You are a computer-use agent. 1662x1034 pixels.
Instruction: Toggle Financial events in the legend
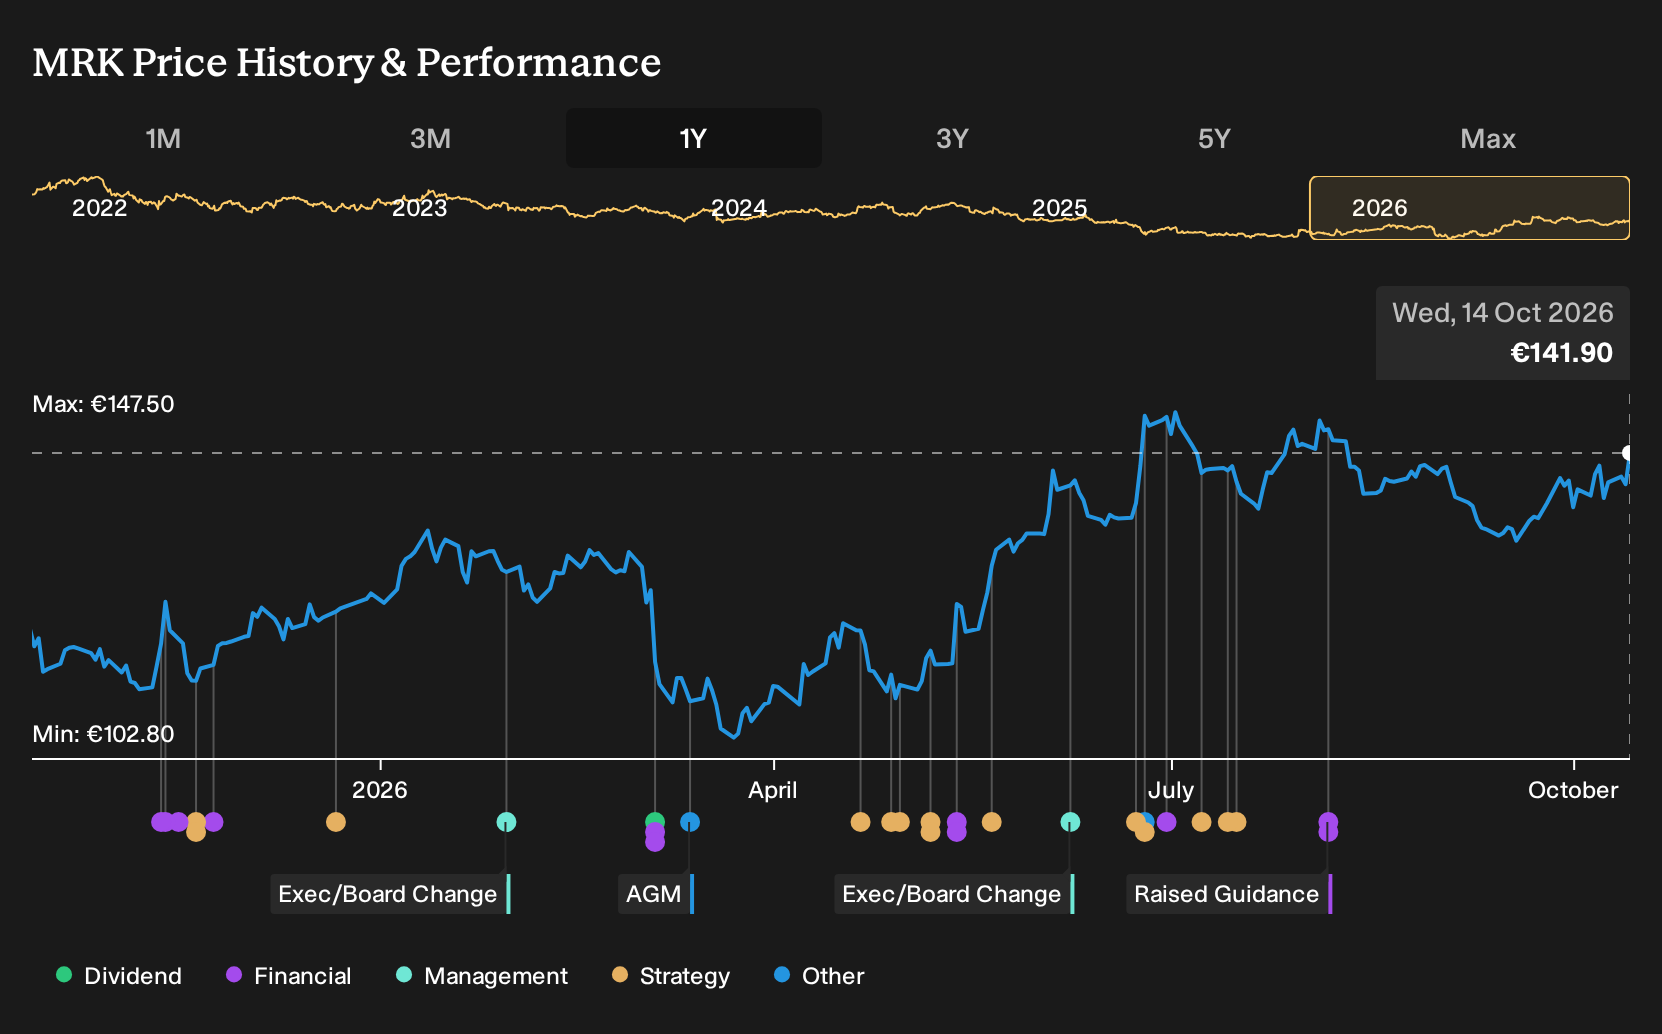289,976
